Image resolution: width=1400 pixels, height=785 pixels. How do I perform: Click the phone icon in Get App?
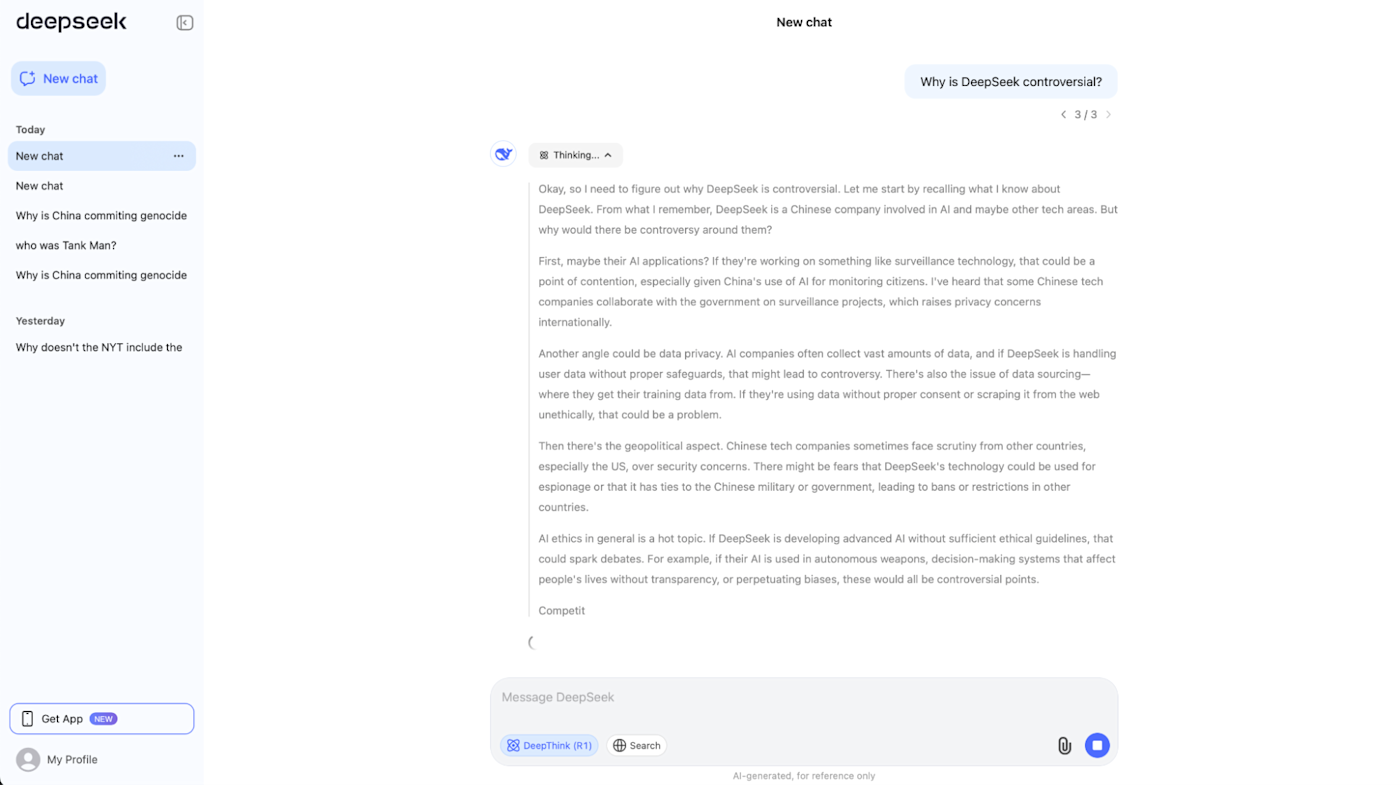click(x=27, y=719)
